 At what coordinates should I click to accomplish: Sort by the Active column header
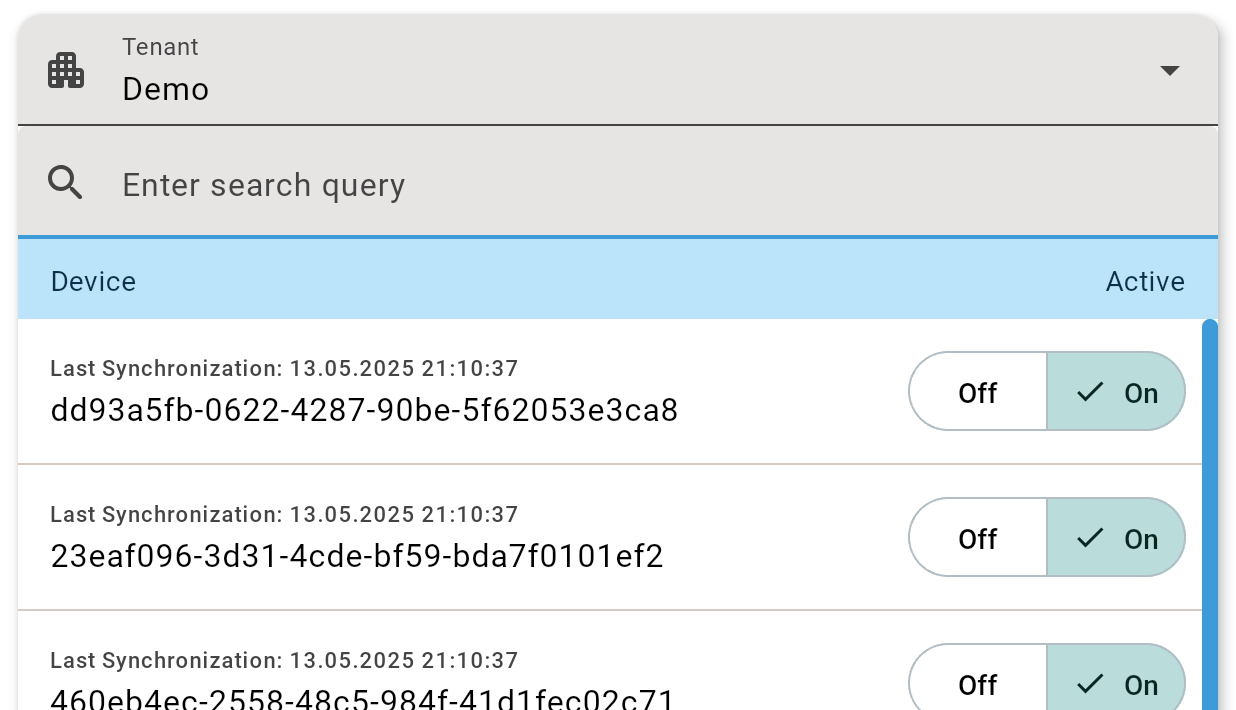pos(1144,282)
